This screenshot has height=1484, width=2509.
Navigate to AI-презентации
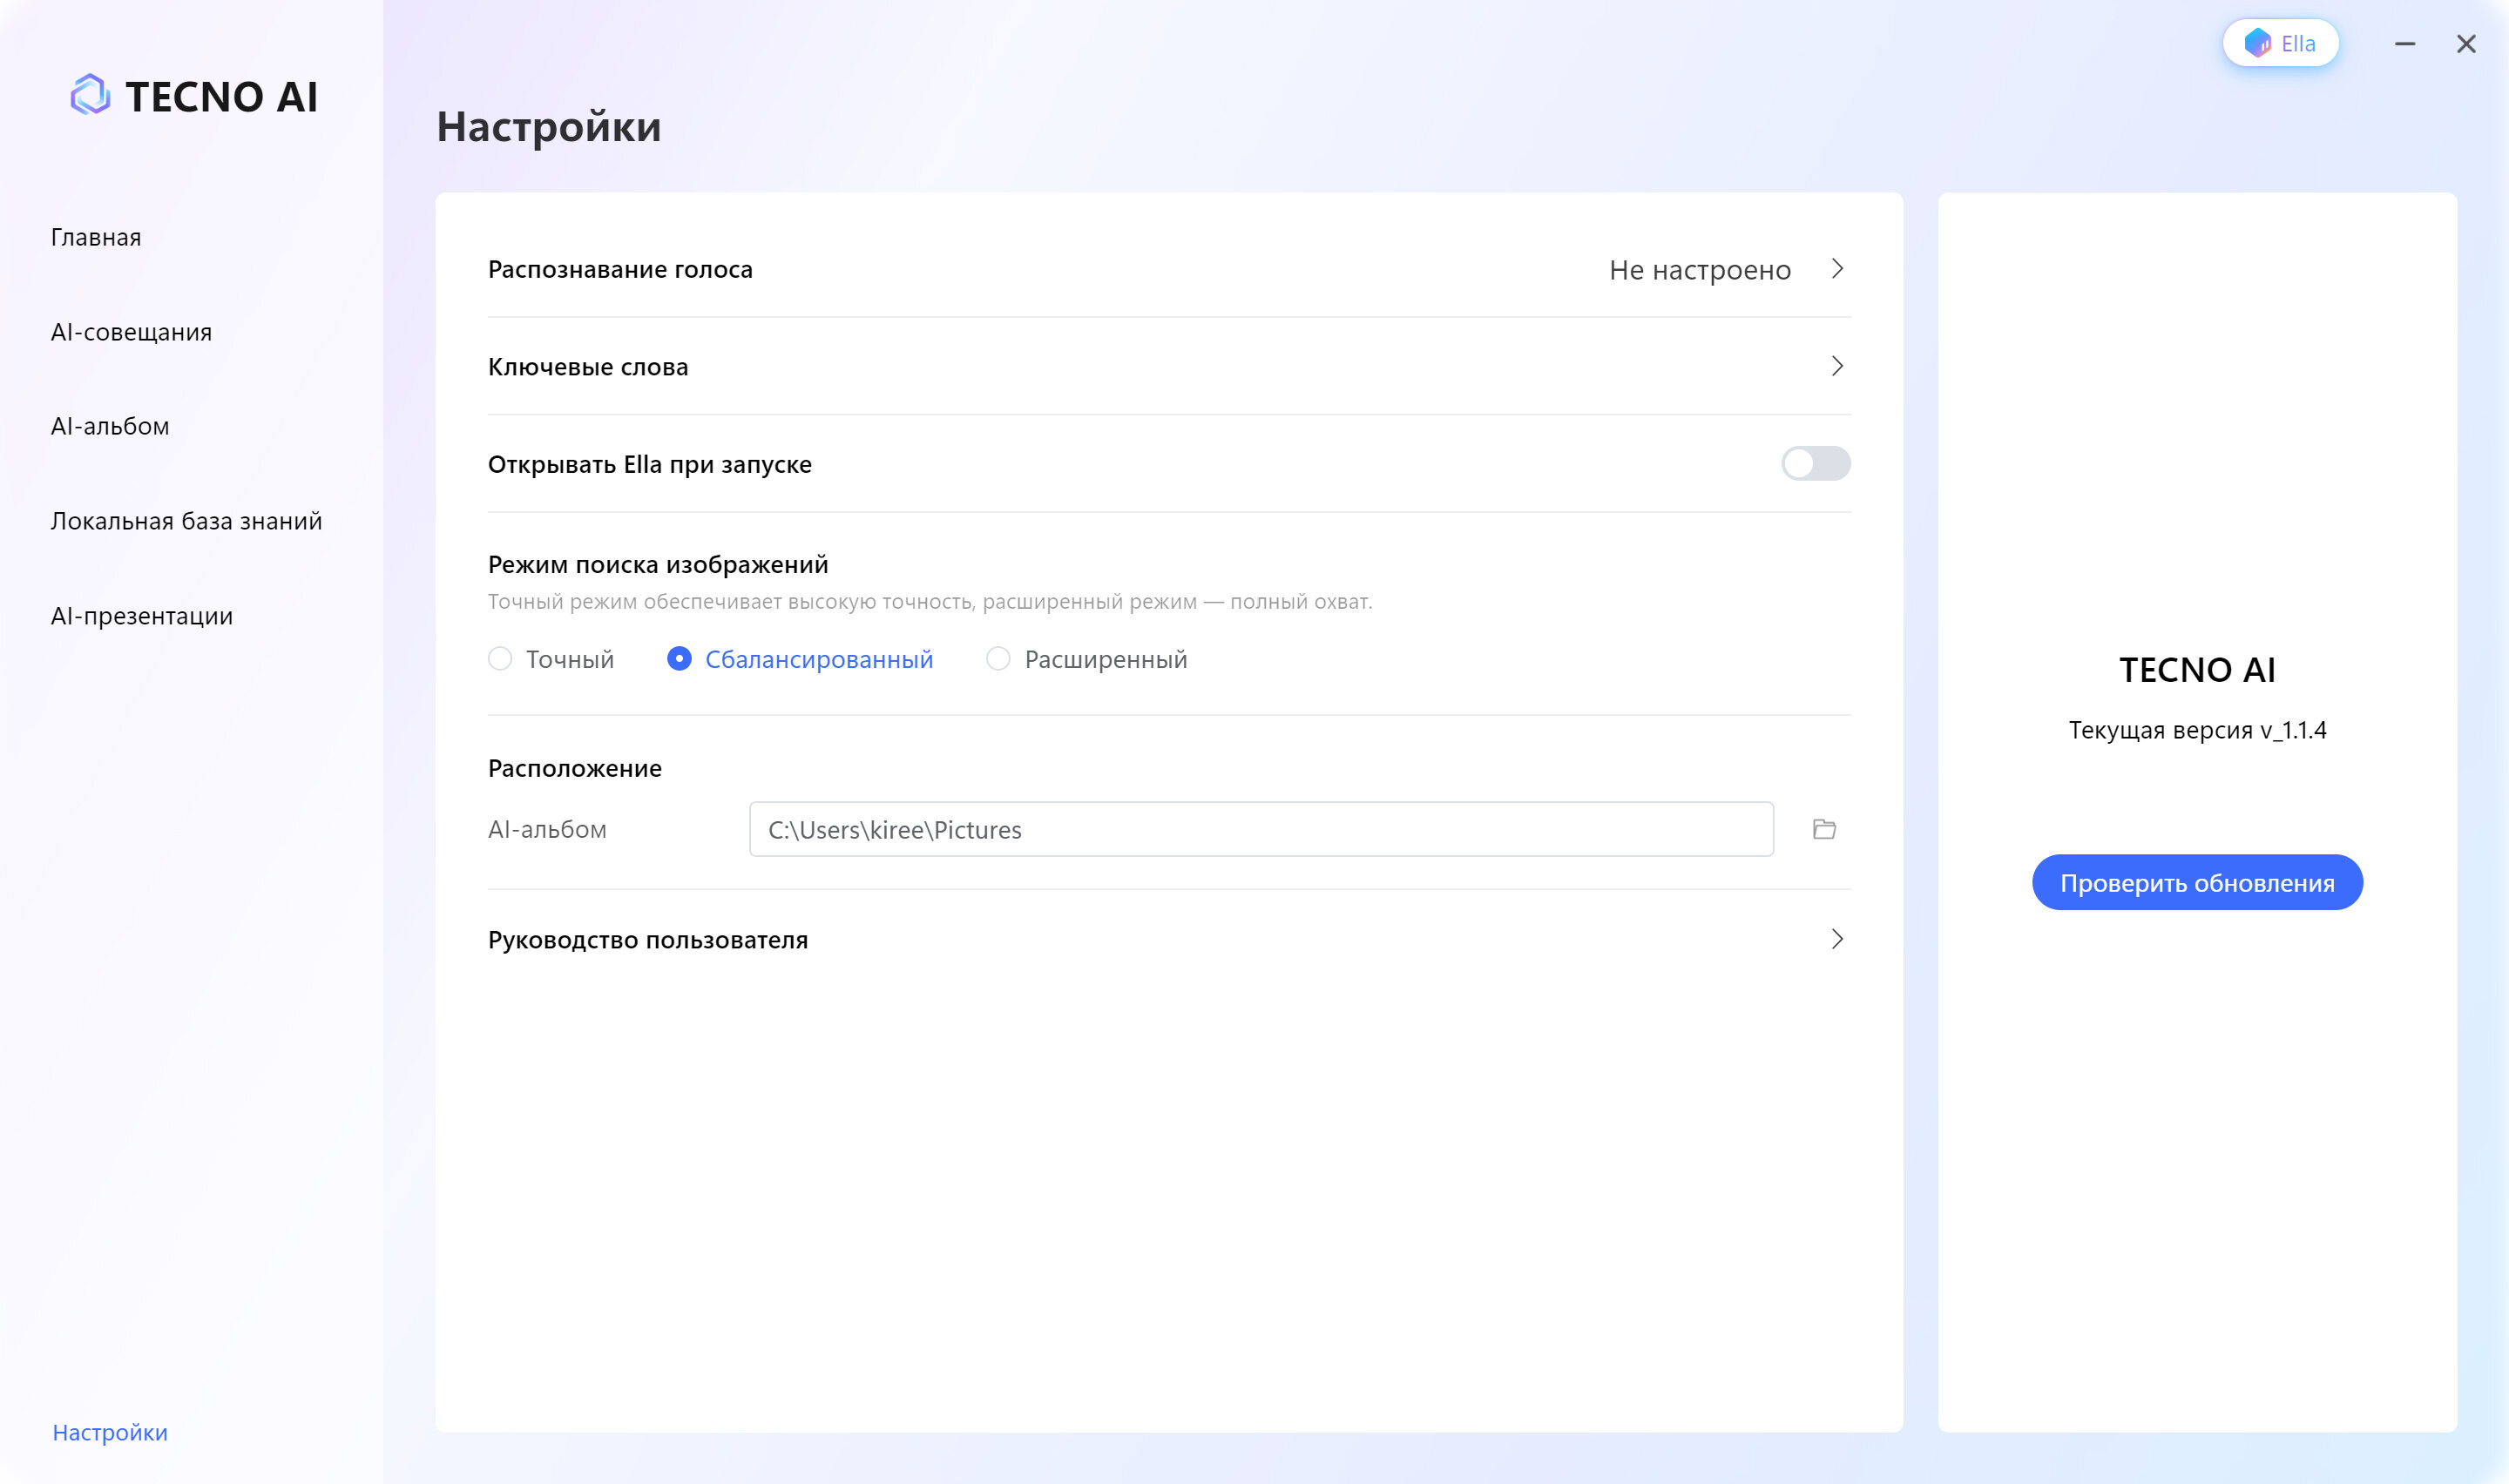pyautogui.click(x=142, y=616)
